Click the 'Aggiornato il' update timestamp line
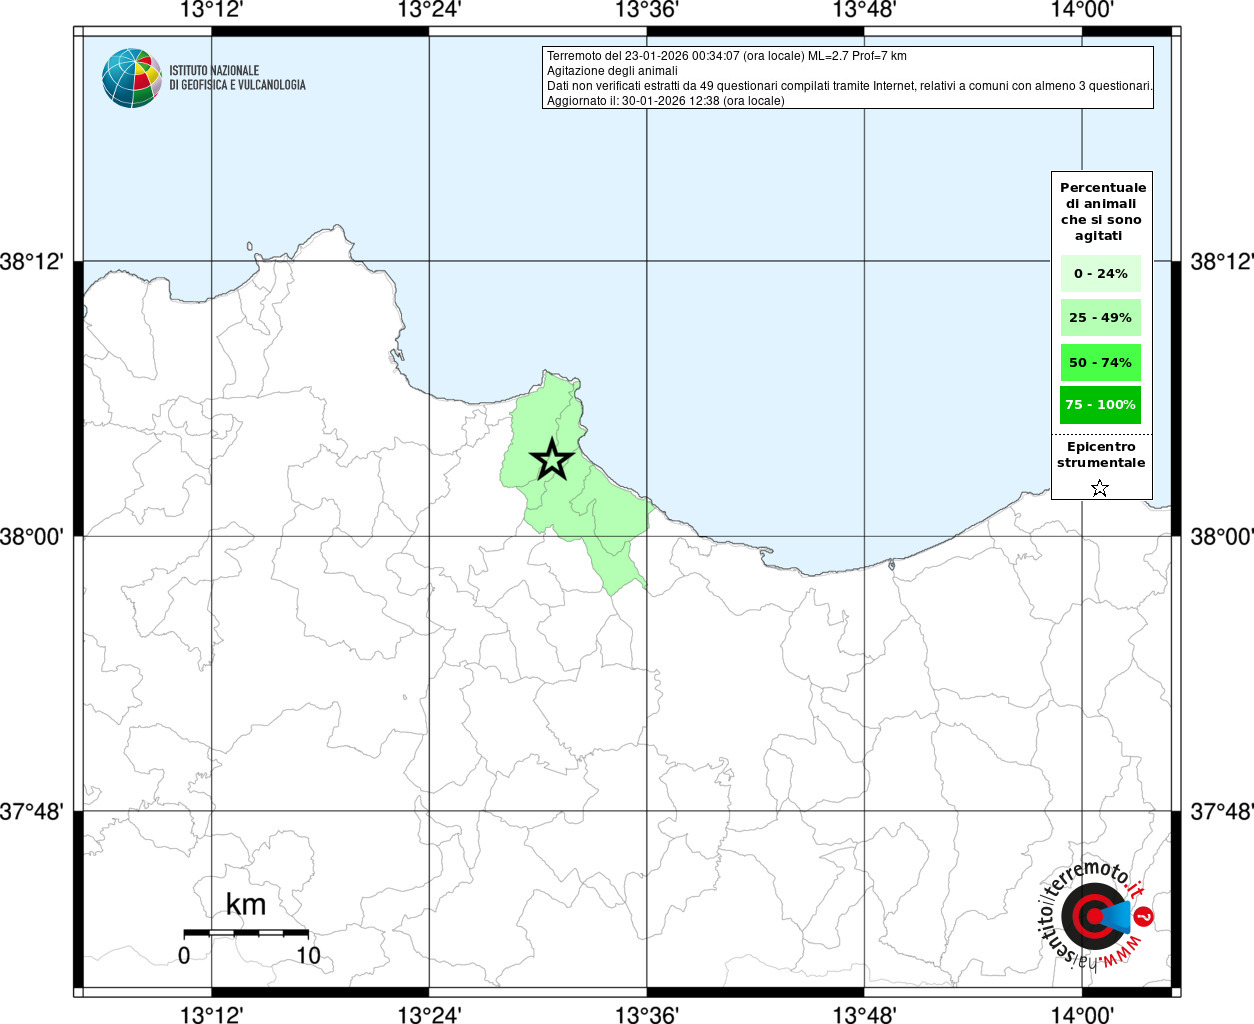The width and height of the screenshot is (1254, 1024). pos(665,101)
